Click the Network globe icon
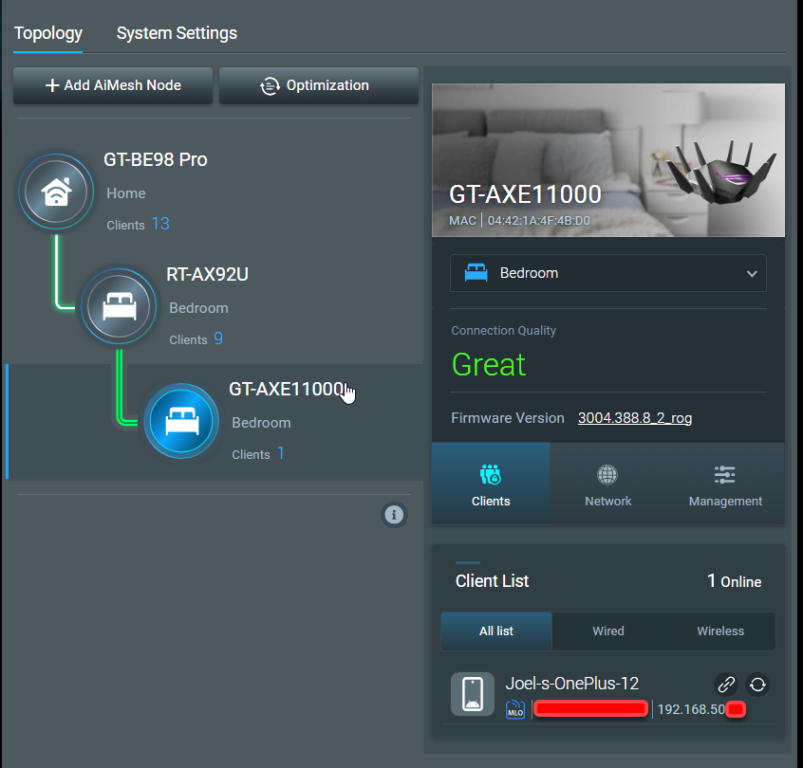 (607, 475)
